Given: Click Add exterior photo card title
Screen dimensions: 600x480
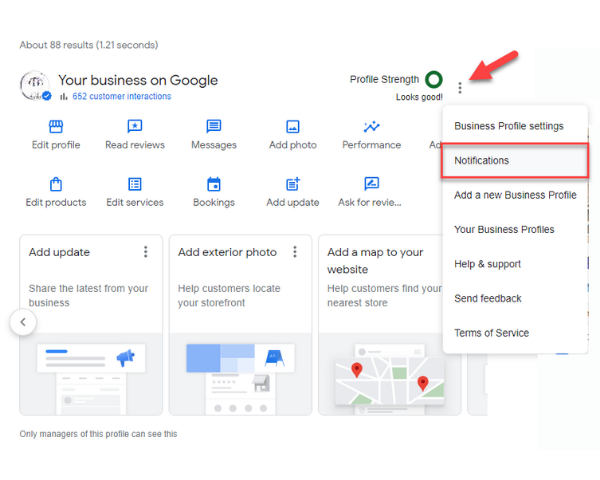Looking at the screenshot, I should click(227, 252).
